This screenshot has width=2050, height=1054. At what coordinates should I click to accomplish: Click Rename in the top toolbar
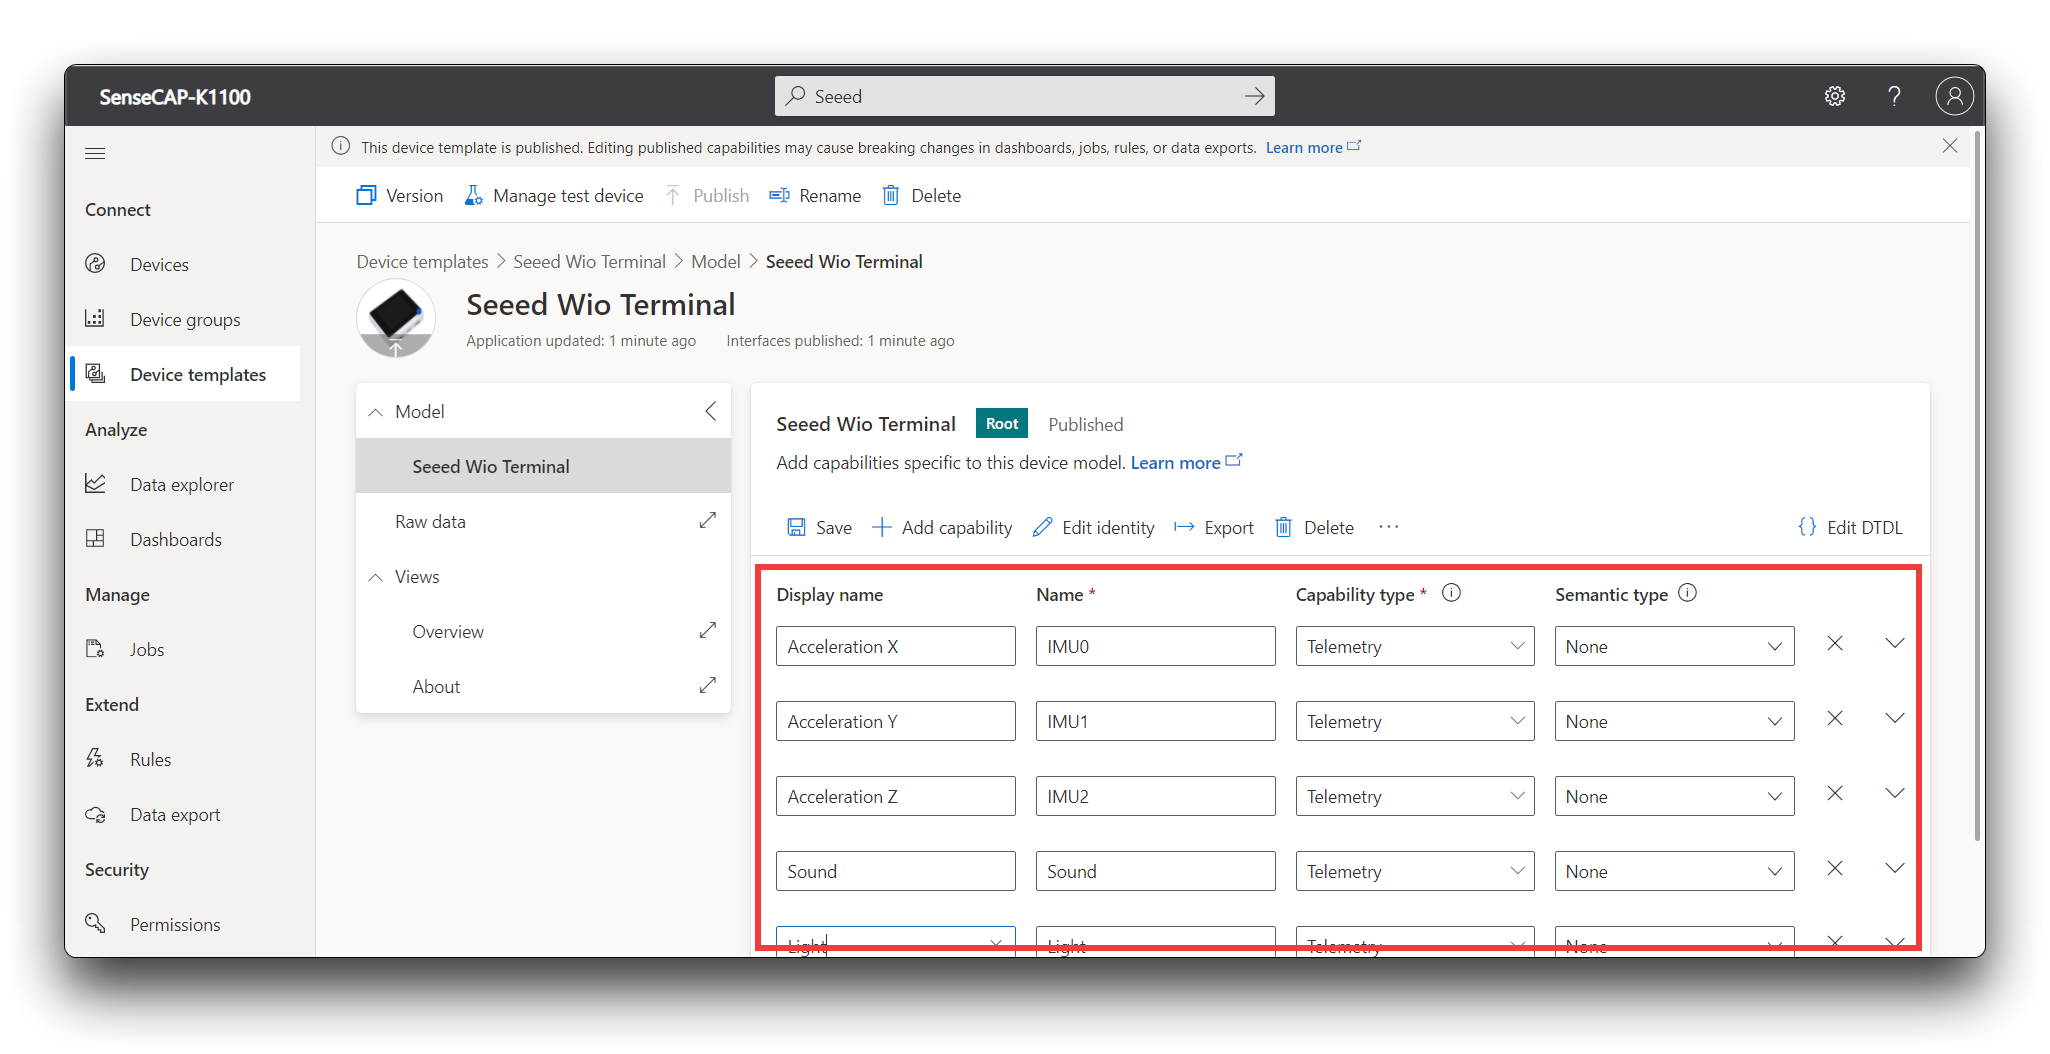pos(815,196)
